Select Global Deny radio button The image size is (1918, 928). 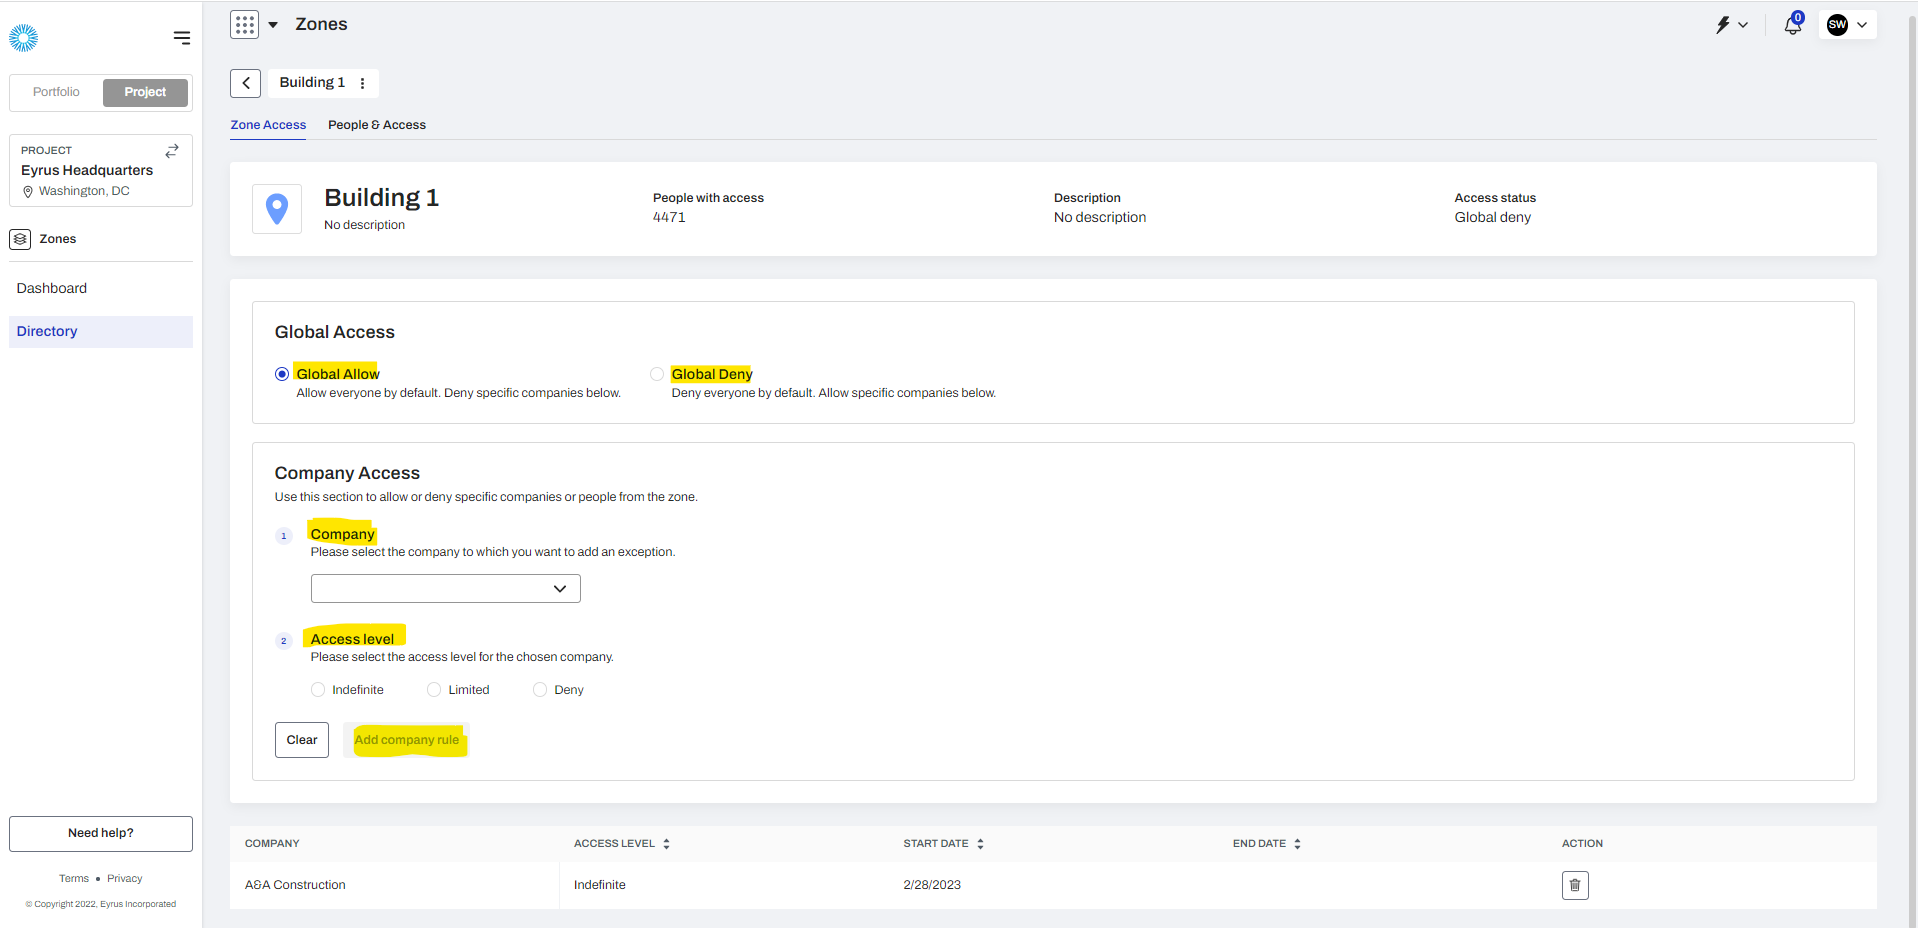coord(657,374)
